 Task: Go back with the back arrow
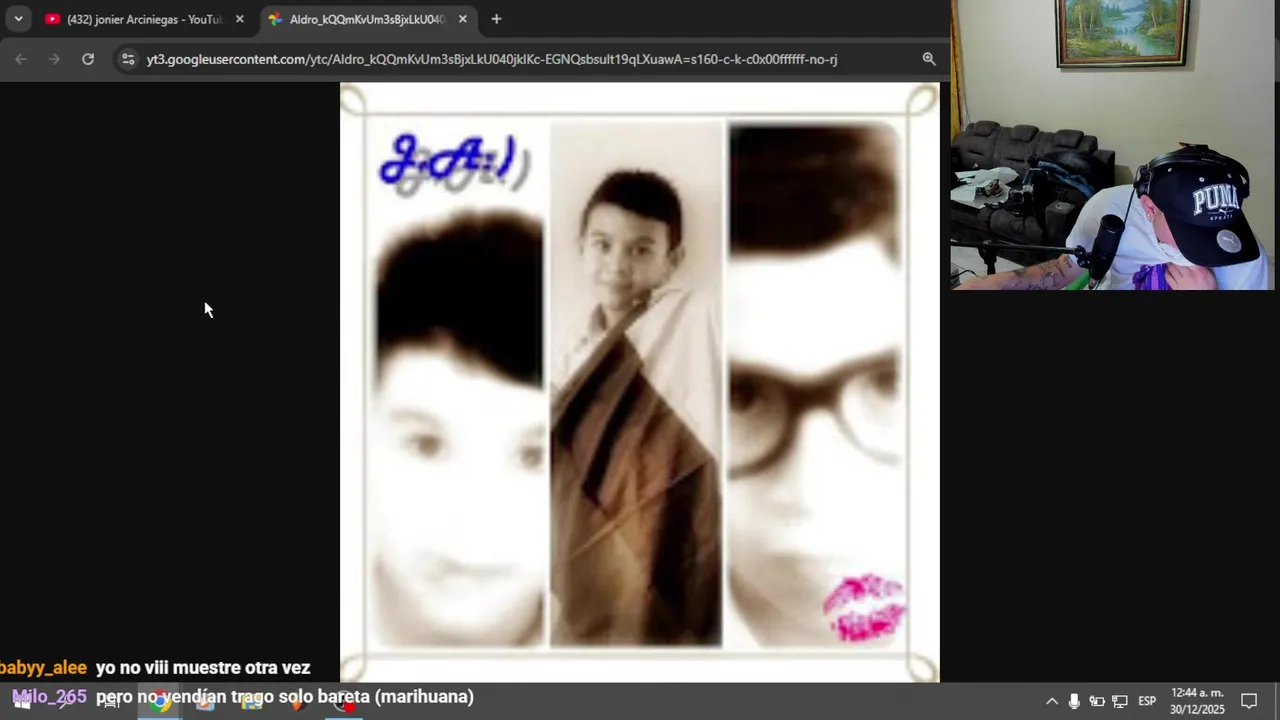click(21, 59)
